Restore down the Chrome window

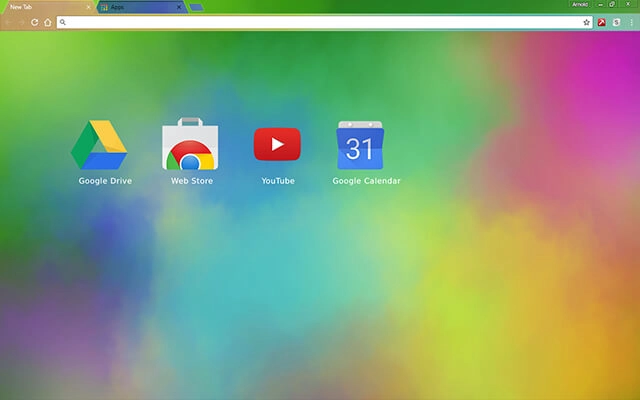[612, 4]
